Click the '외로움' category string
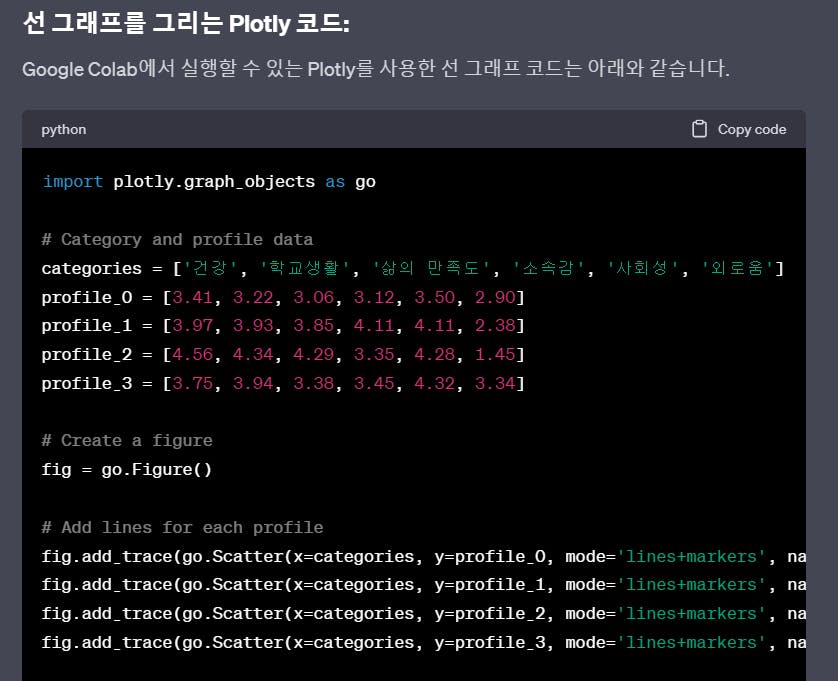Image resolution: width=838 pixels, height=681 pixels. [737, 267]
